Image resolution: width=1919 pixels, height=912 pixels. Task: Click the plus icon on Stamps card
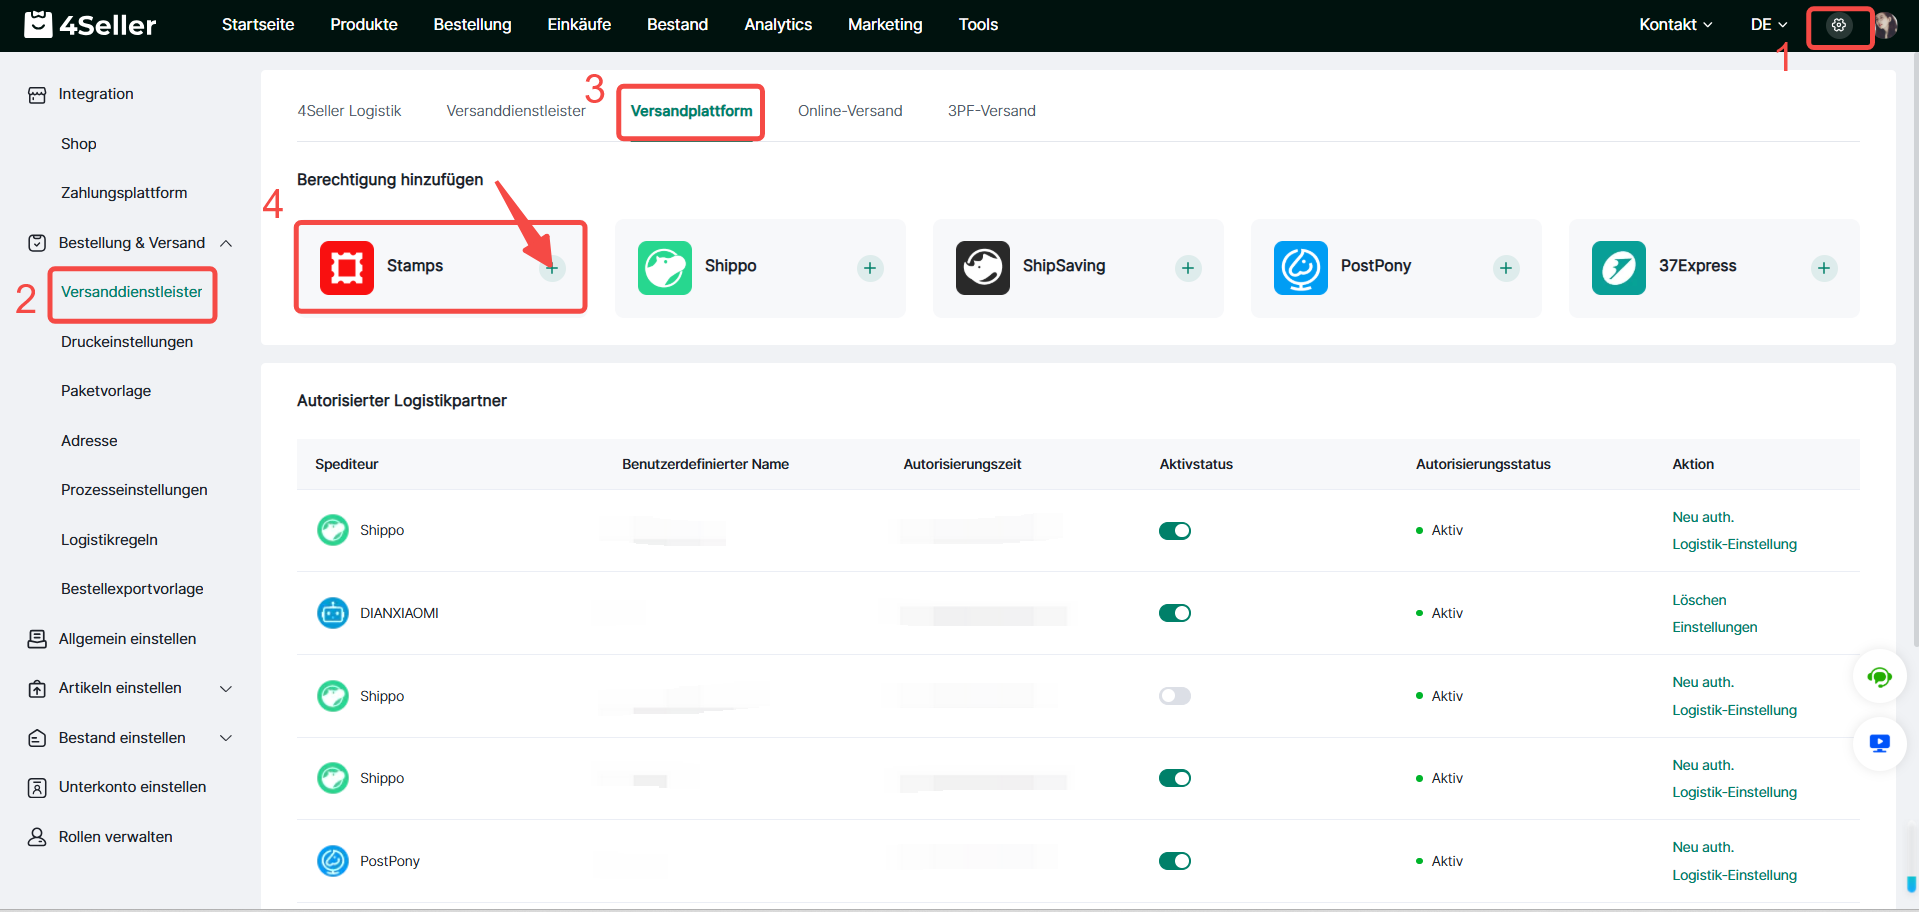coord(552,268)
